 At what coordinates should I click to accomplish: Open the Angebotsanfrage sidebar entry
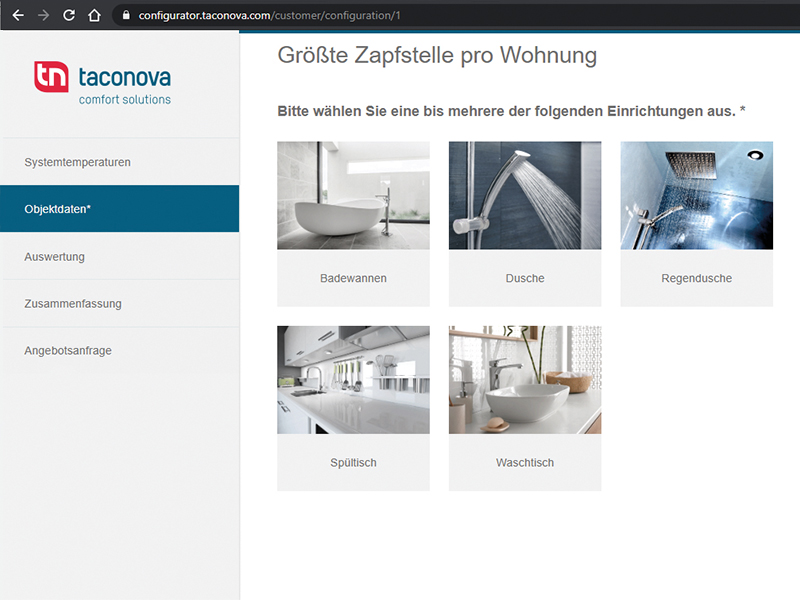pyautogui.click(x=67, y=350)
